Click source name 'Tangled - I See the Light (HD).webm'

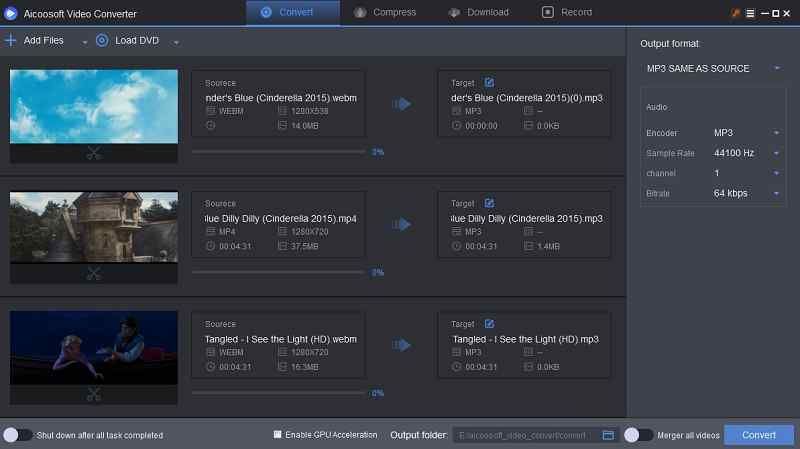281,339
